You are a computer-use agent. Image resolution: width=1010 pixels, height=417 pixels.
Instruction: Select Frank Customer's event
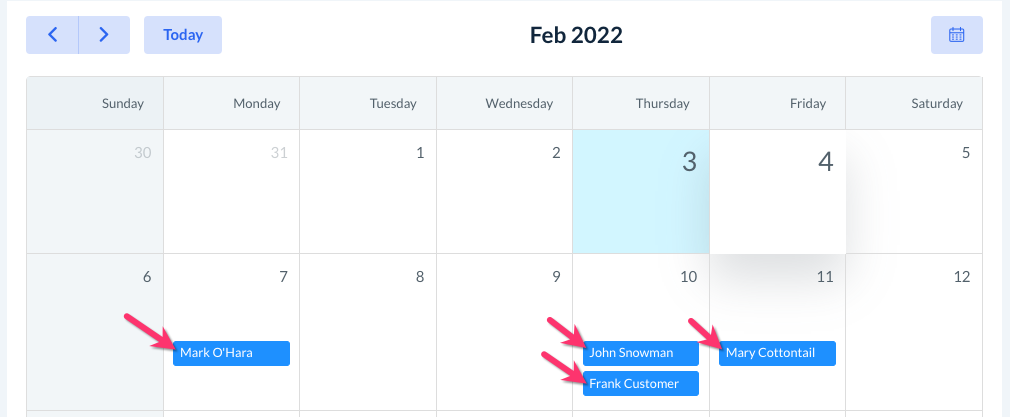tap(640, 383)
